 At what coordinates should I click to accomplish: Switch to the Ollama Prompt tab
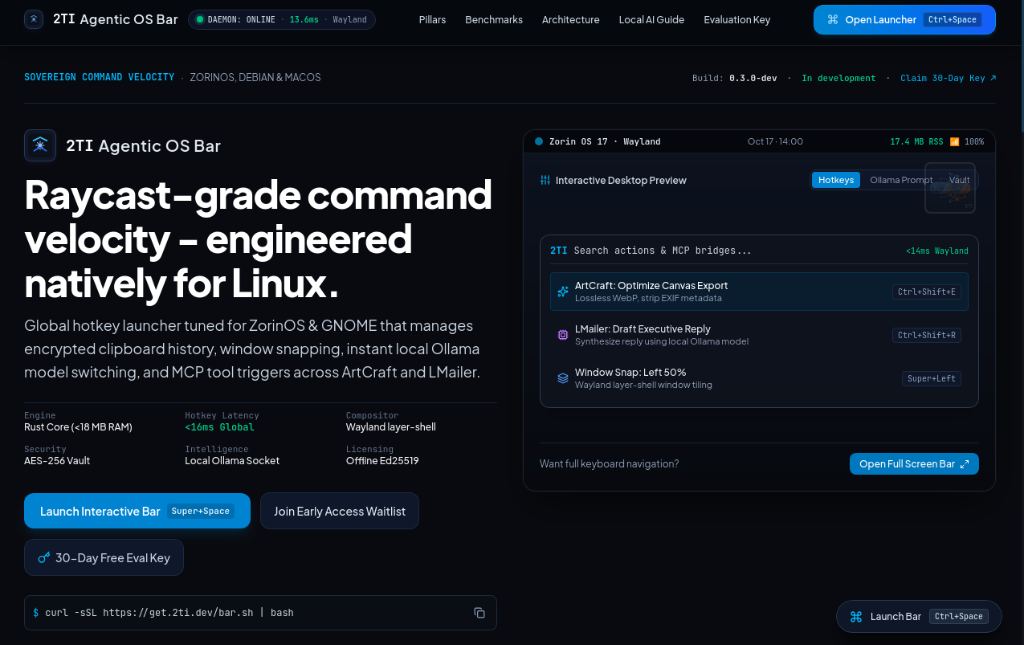coord(901,180)
